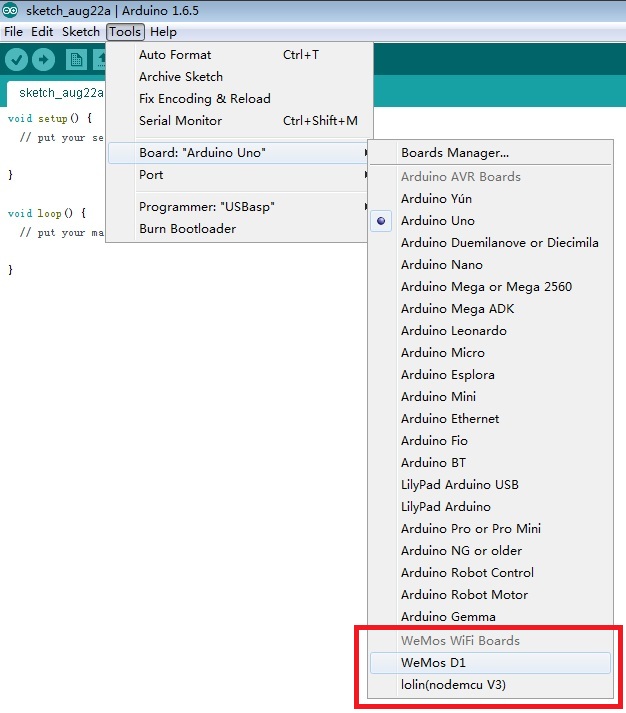The image size is (626, 713).
Task: Choose Arduino Robot Motor board
Action: 490,595
